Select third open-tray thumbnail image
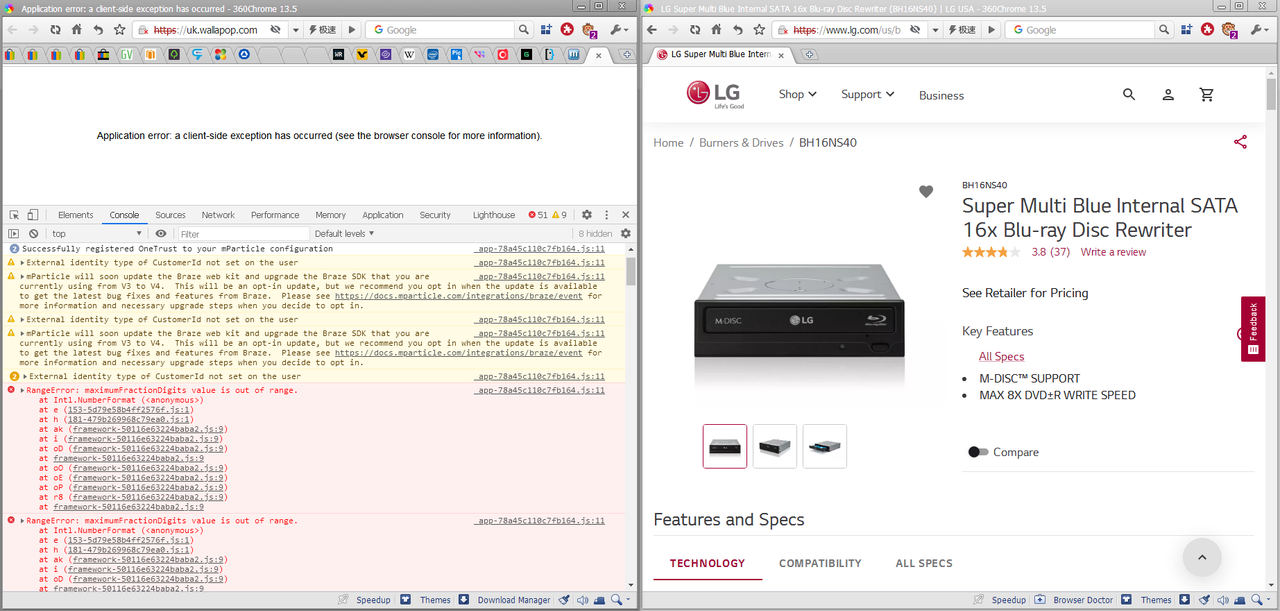This screenshot has height=611, width=1280. pos(825,446)
